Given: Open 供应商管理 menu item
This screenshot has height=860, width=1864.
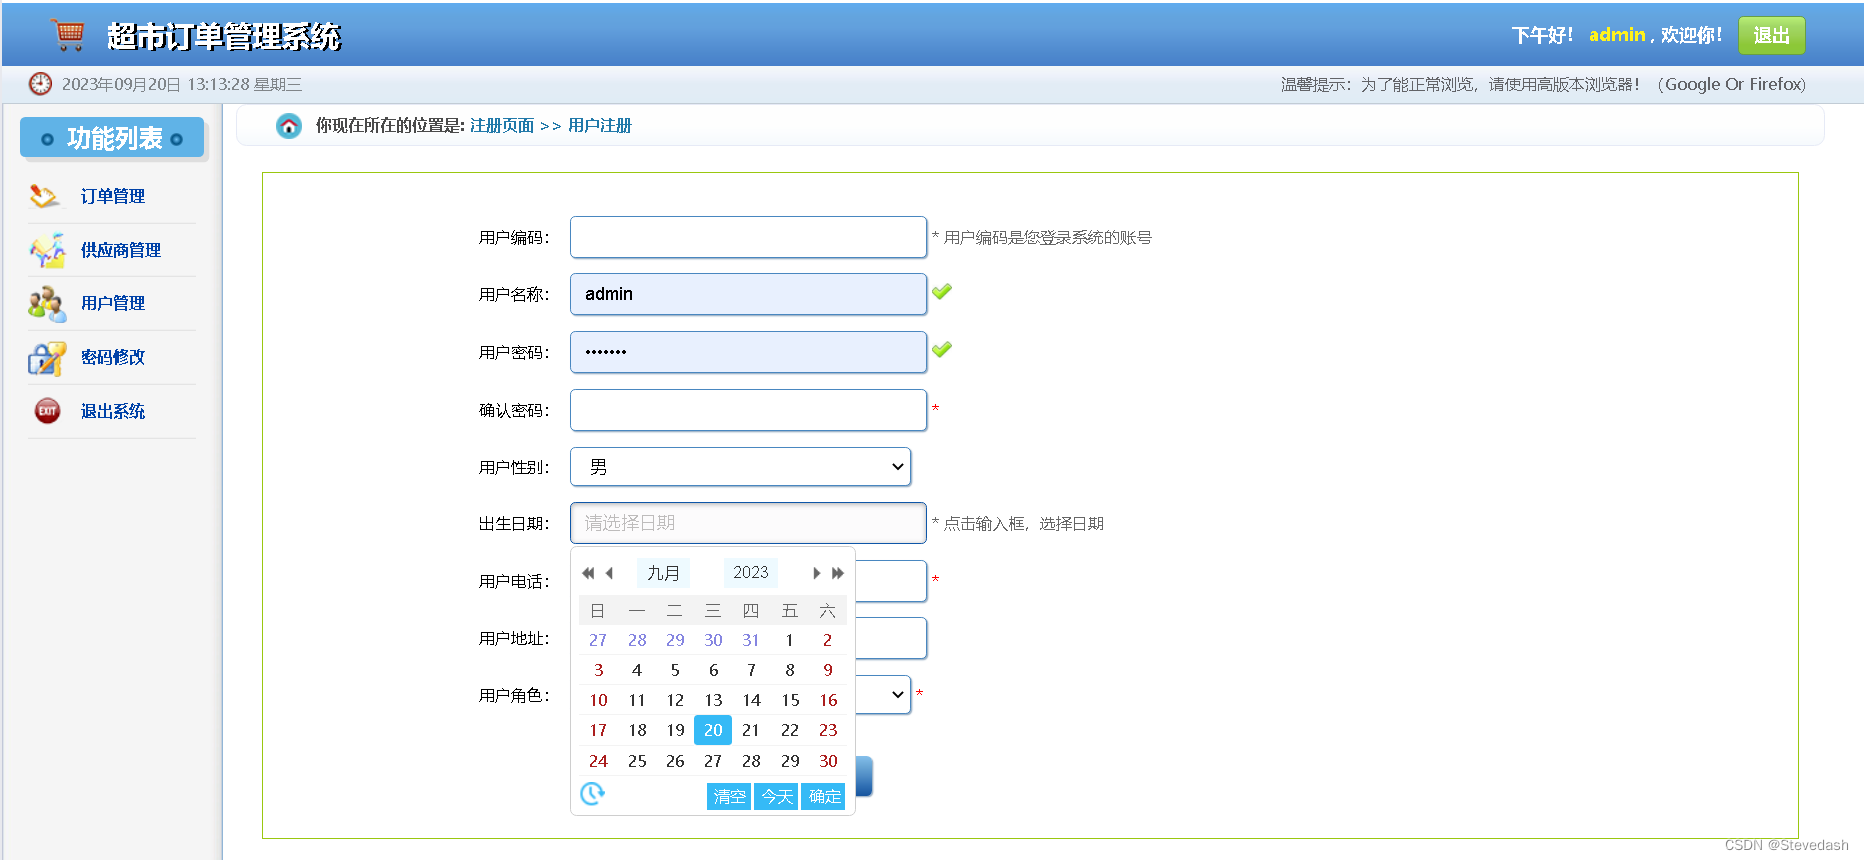Looking at the screenshot, I should [x=121, y=251].
